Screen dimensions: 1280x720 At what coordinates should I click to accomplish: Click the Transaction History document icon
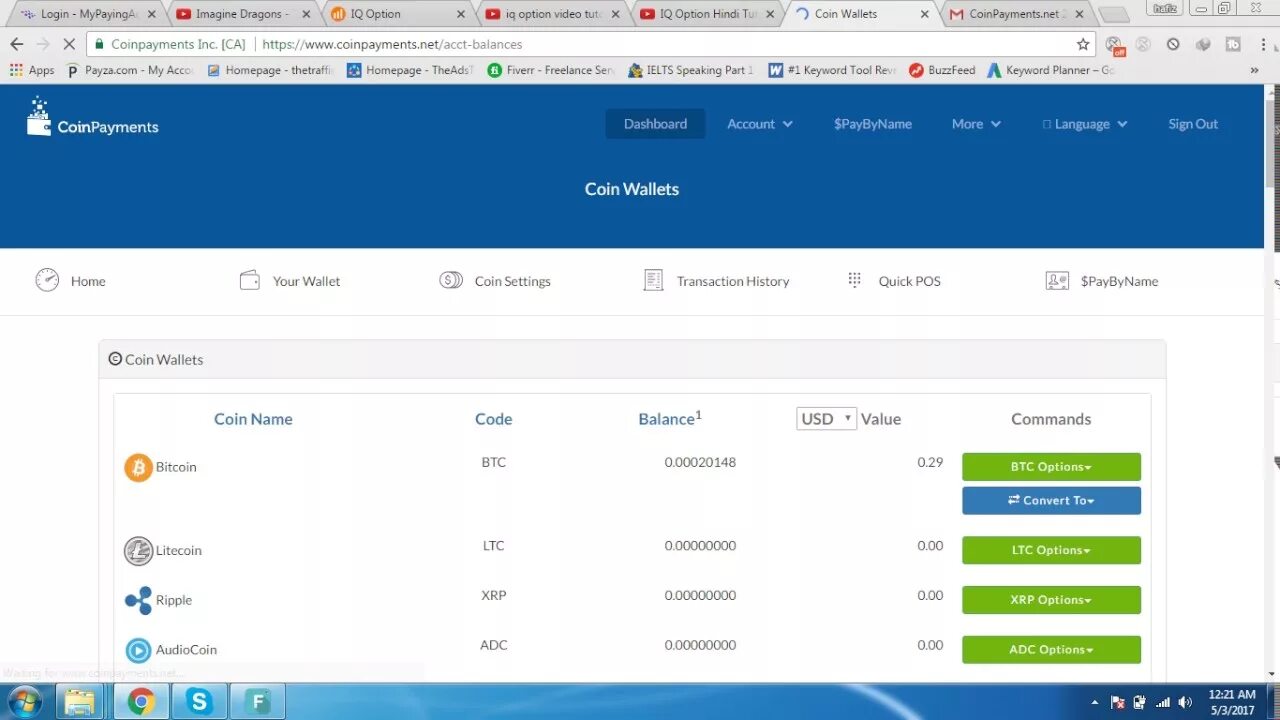(x=653, y=280)
